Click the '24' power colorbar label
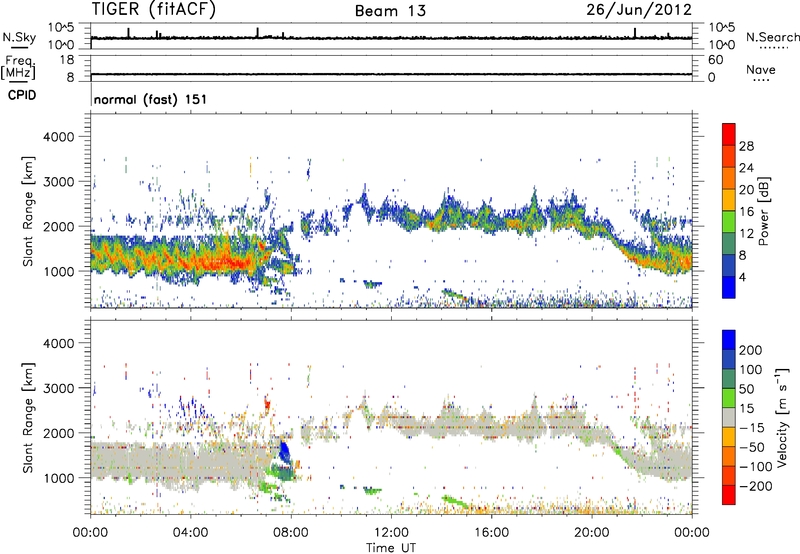 (746, 168)
